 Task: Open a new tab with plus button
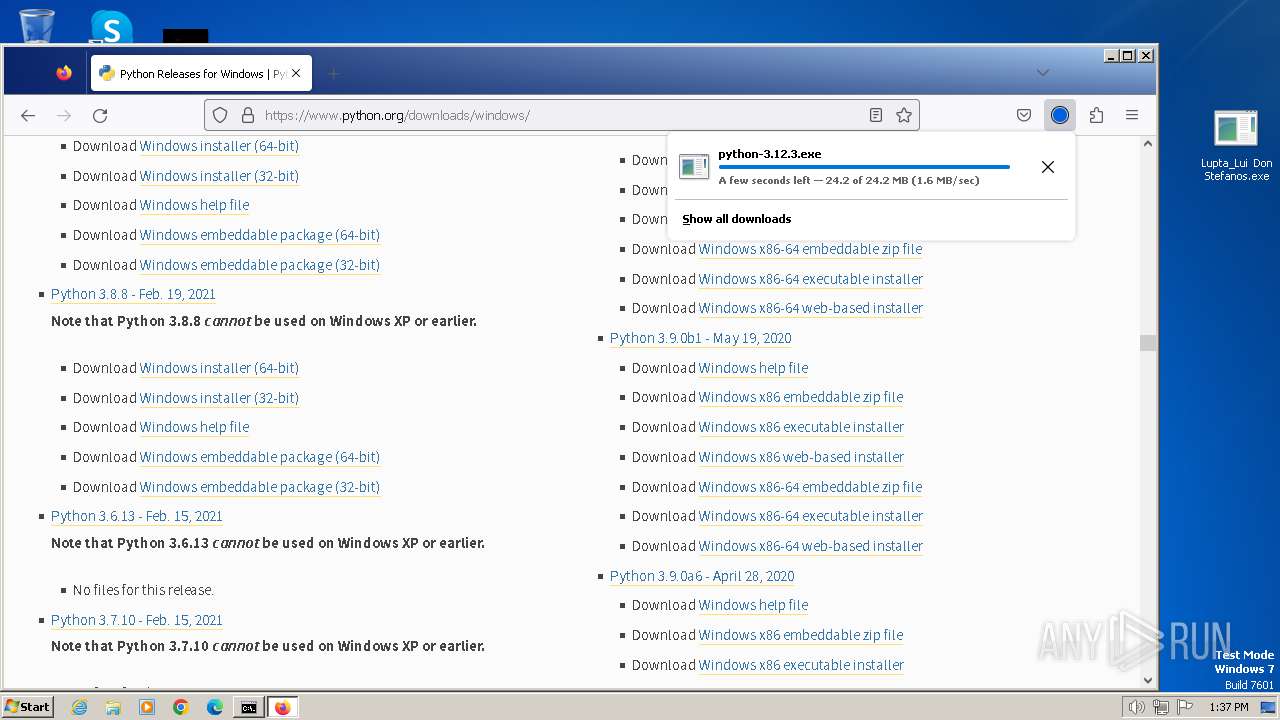click(x=334, y=73)
